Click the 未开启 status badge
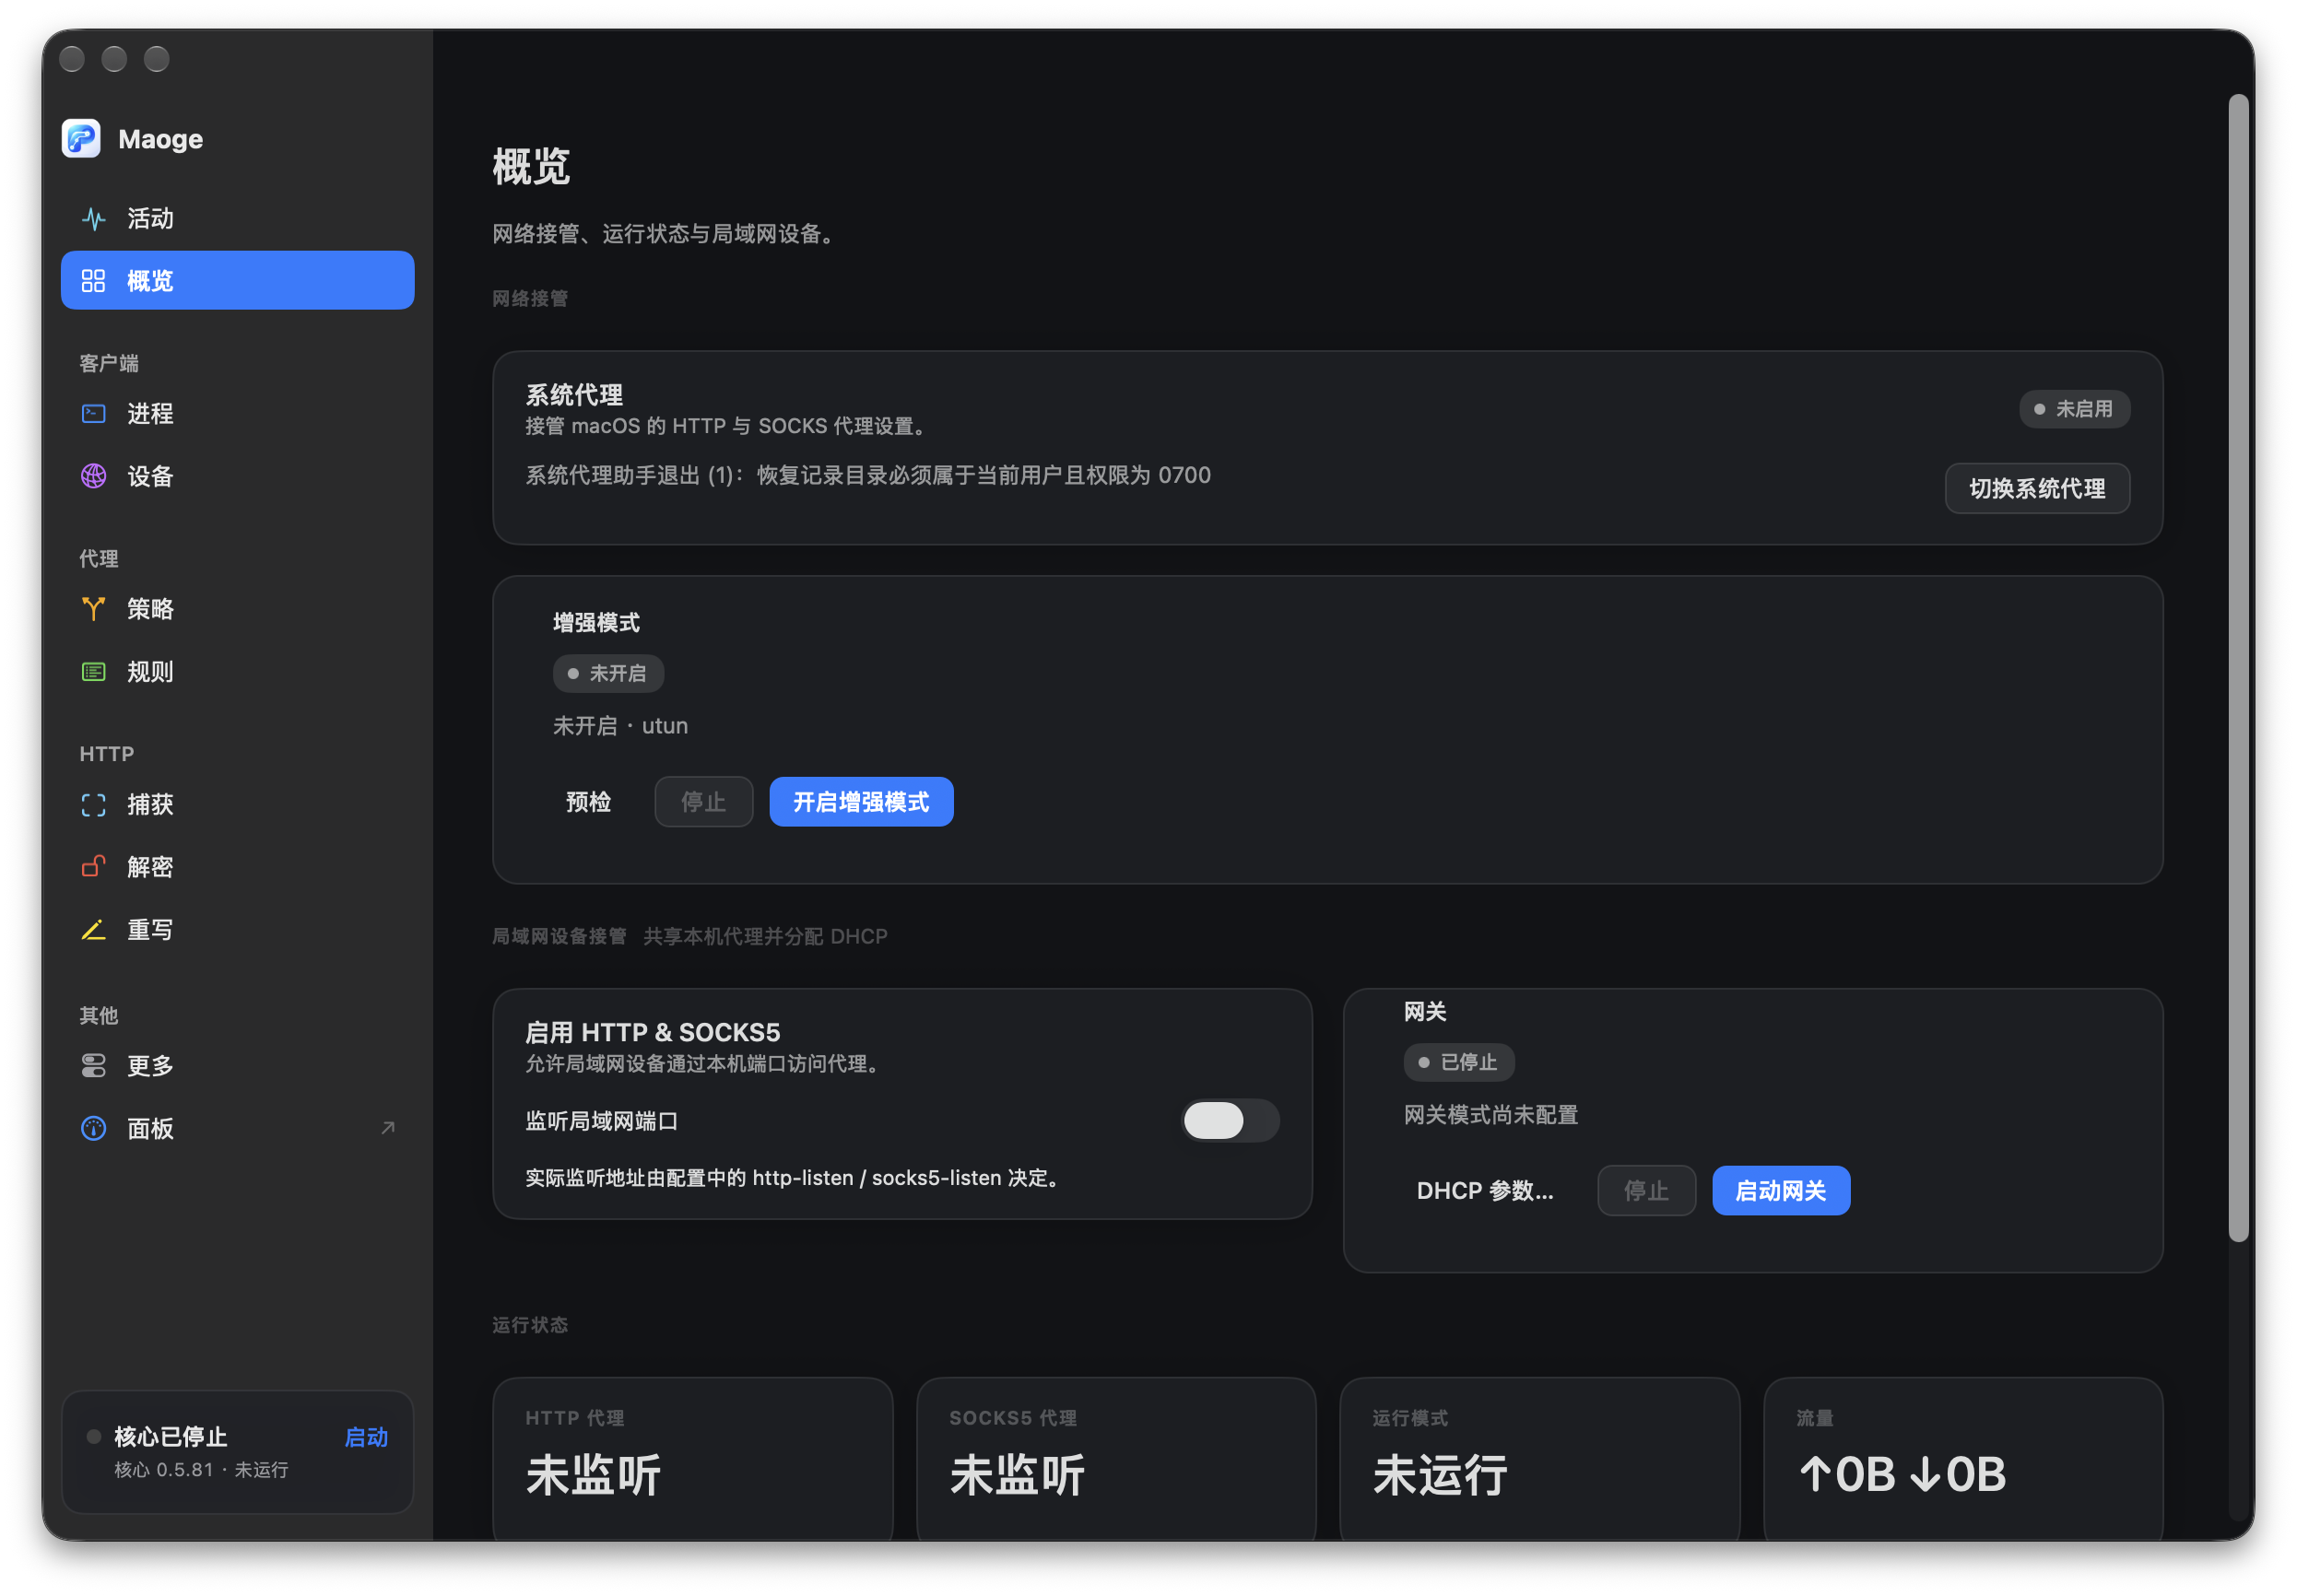The image size is (2297, 1596). pyautogui.click(x=608, y=673)
